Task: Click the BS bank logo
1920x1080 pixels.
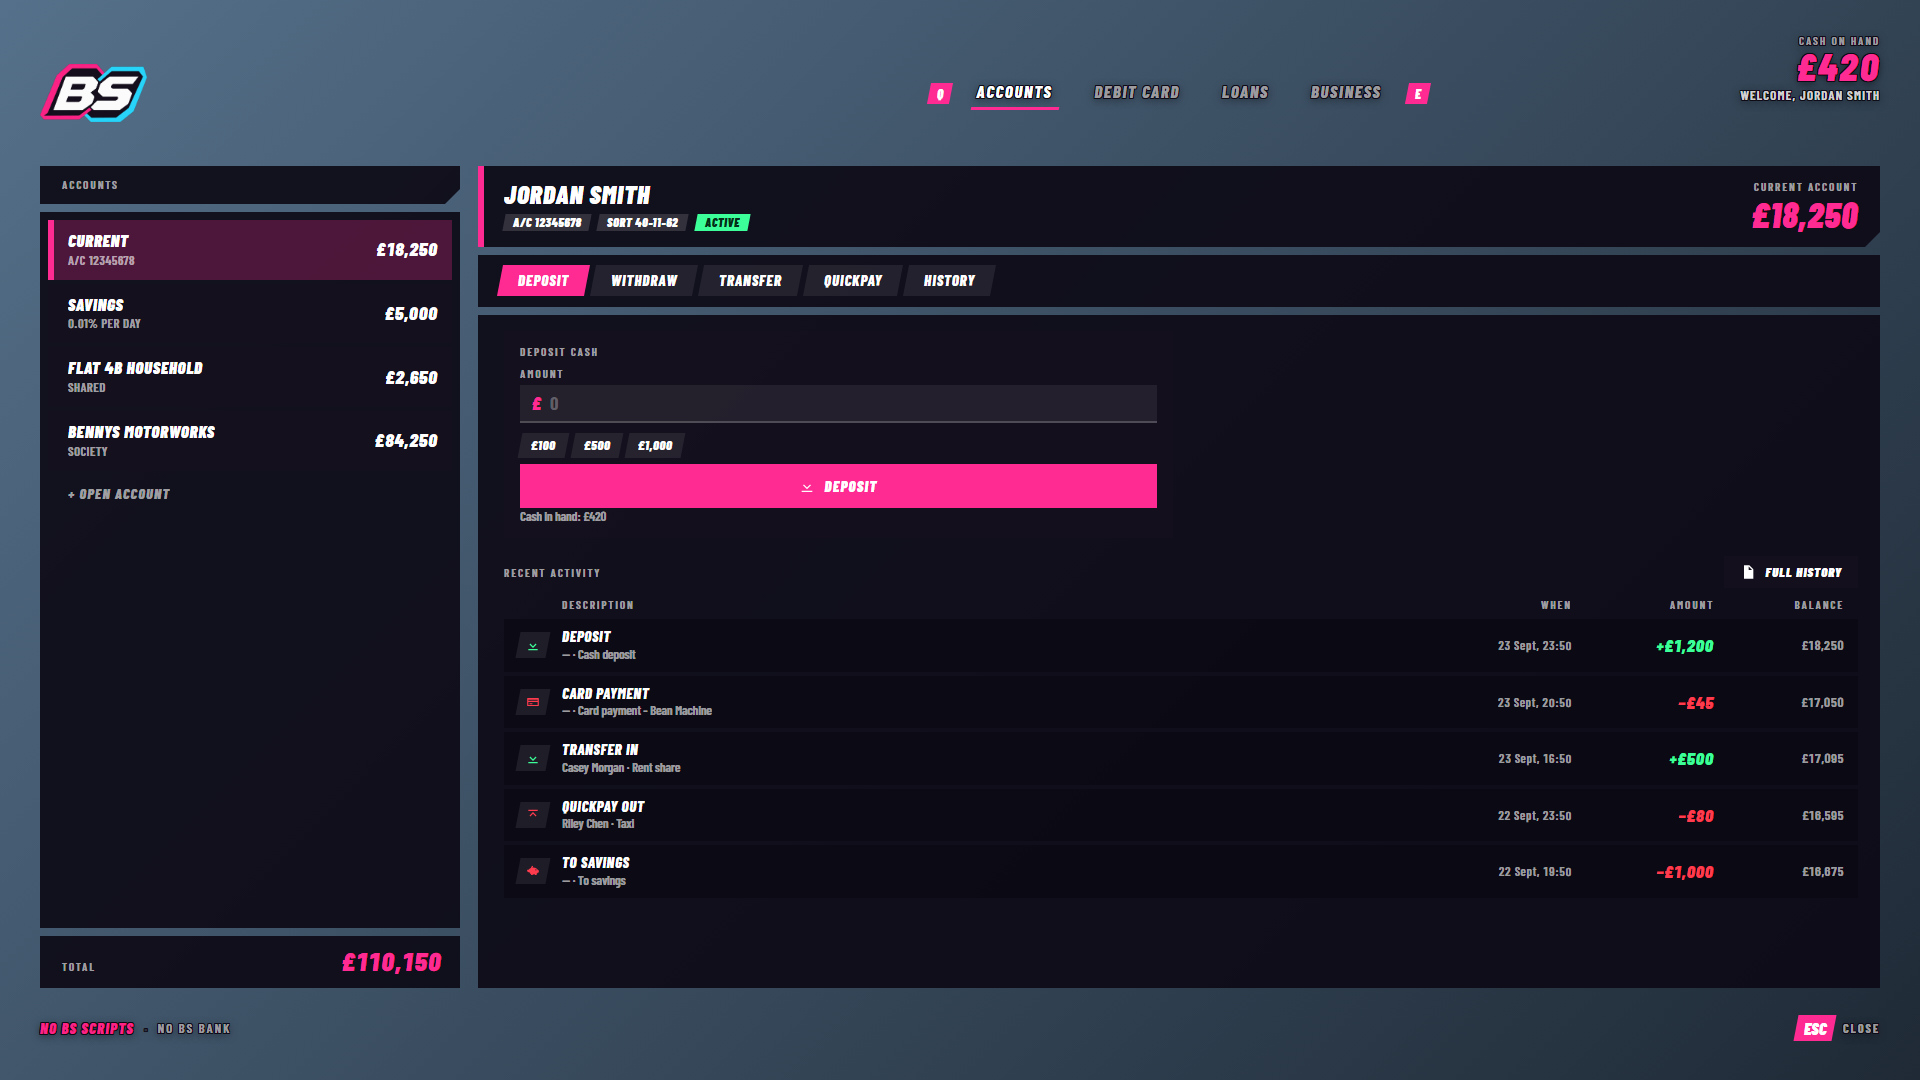Action: (94, 93)
